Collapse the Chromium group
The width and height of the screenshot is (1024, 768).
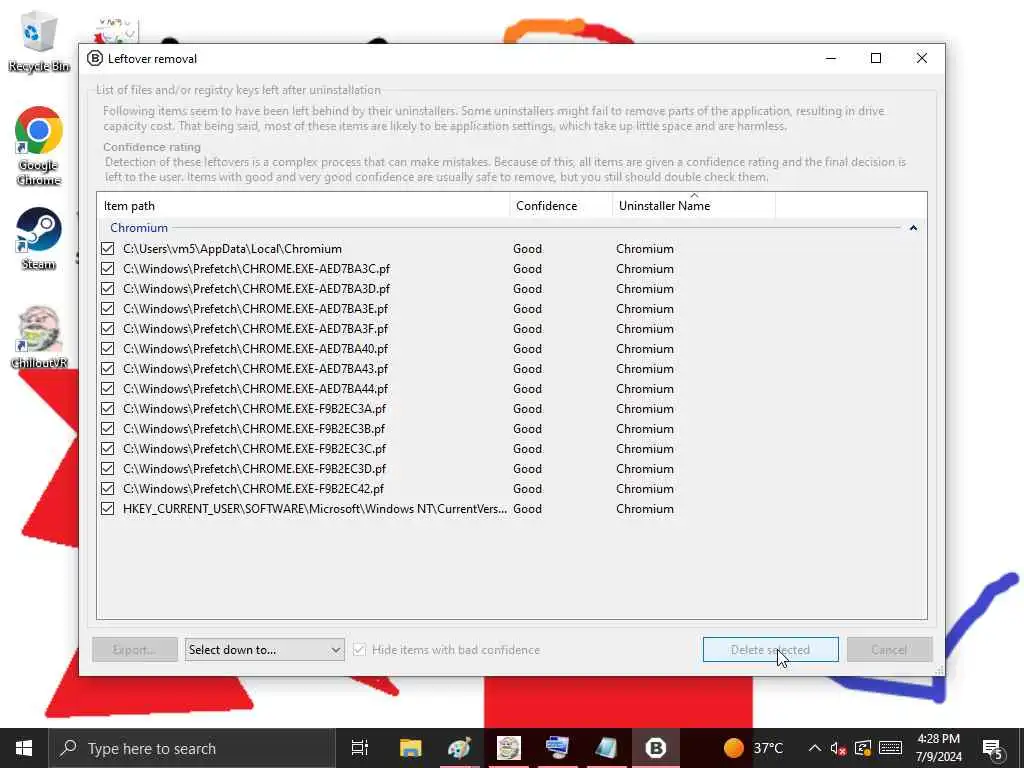[913, 228]
